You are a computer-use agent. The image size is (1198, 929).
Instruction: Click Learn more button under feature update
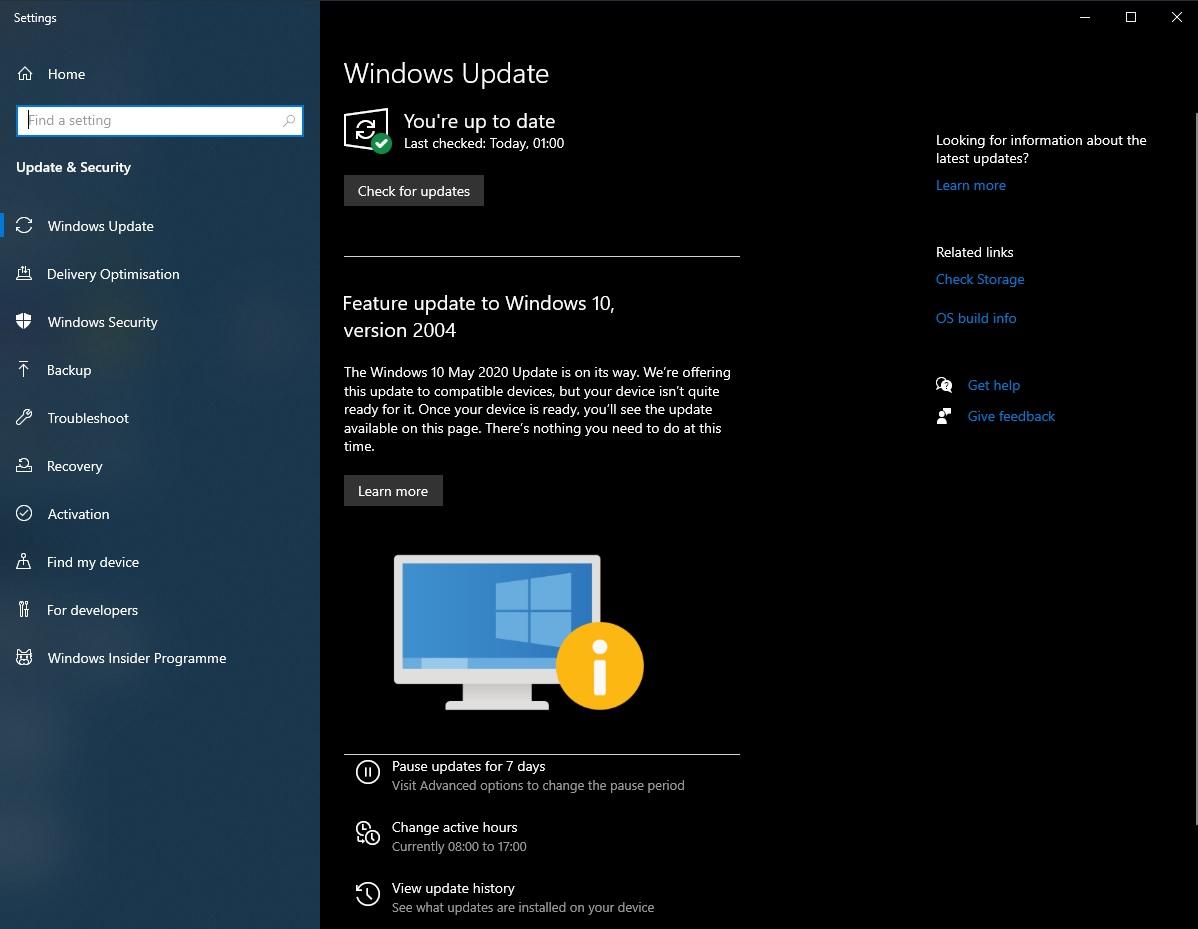pyautogui.click(x=393, y=491)
